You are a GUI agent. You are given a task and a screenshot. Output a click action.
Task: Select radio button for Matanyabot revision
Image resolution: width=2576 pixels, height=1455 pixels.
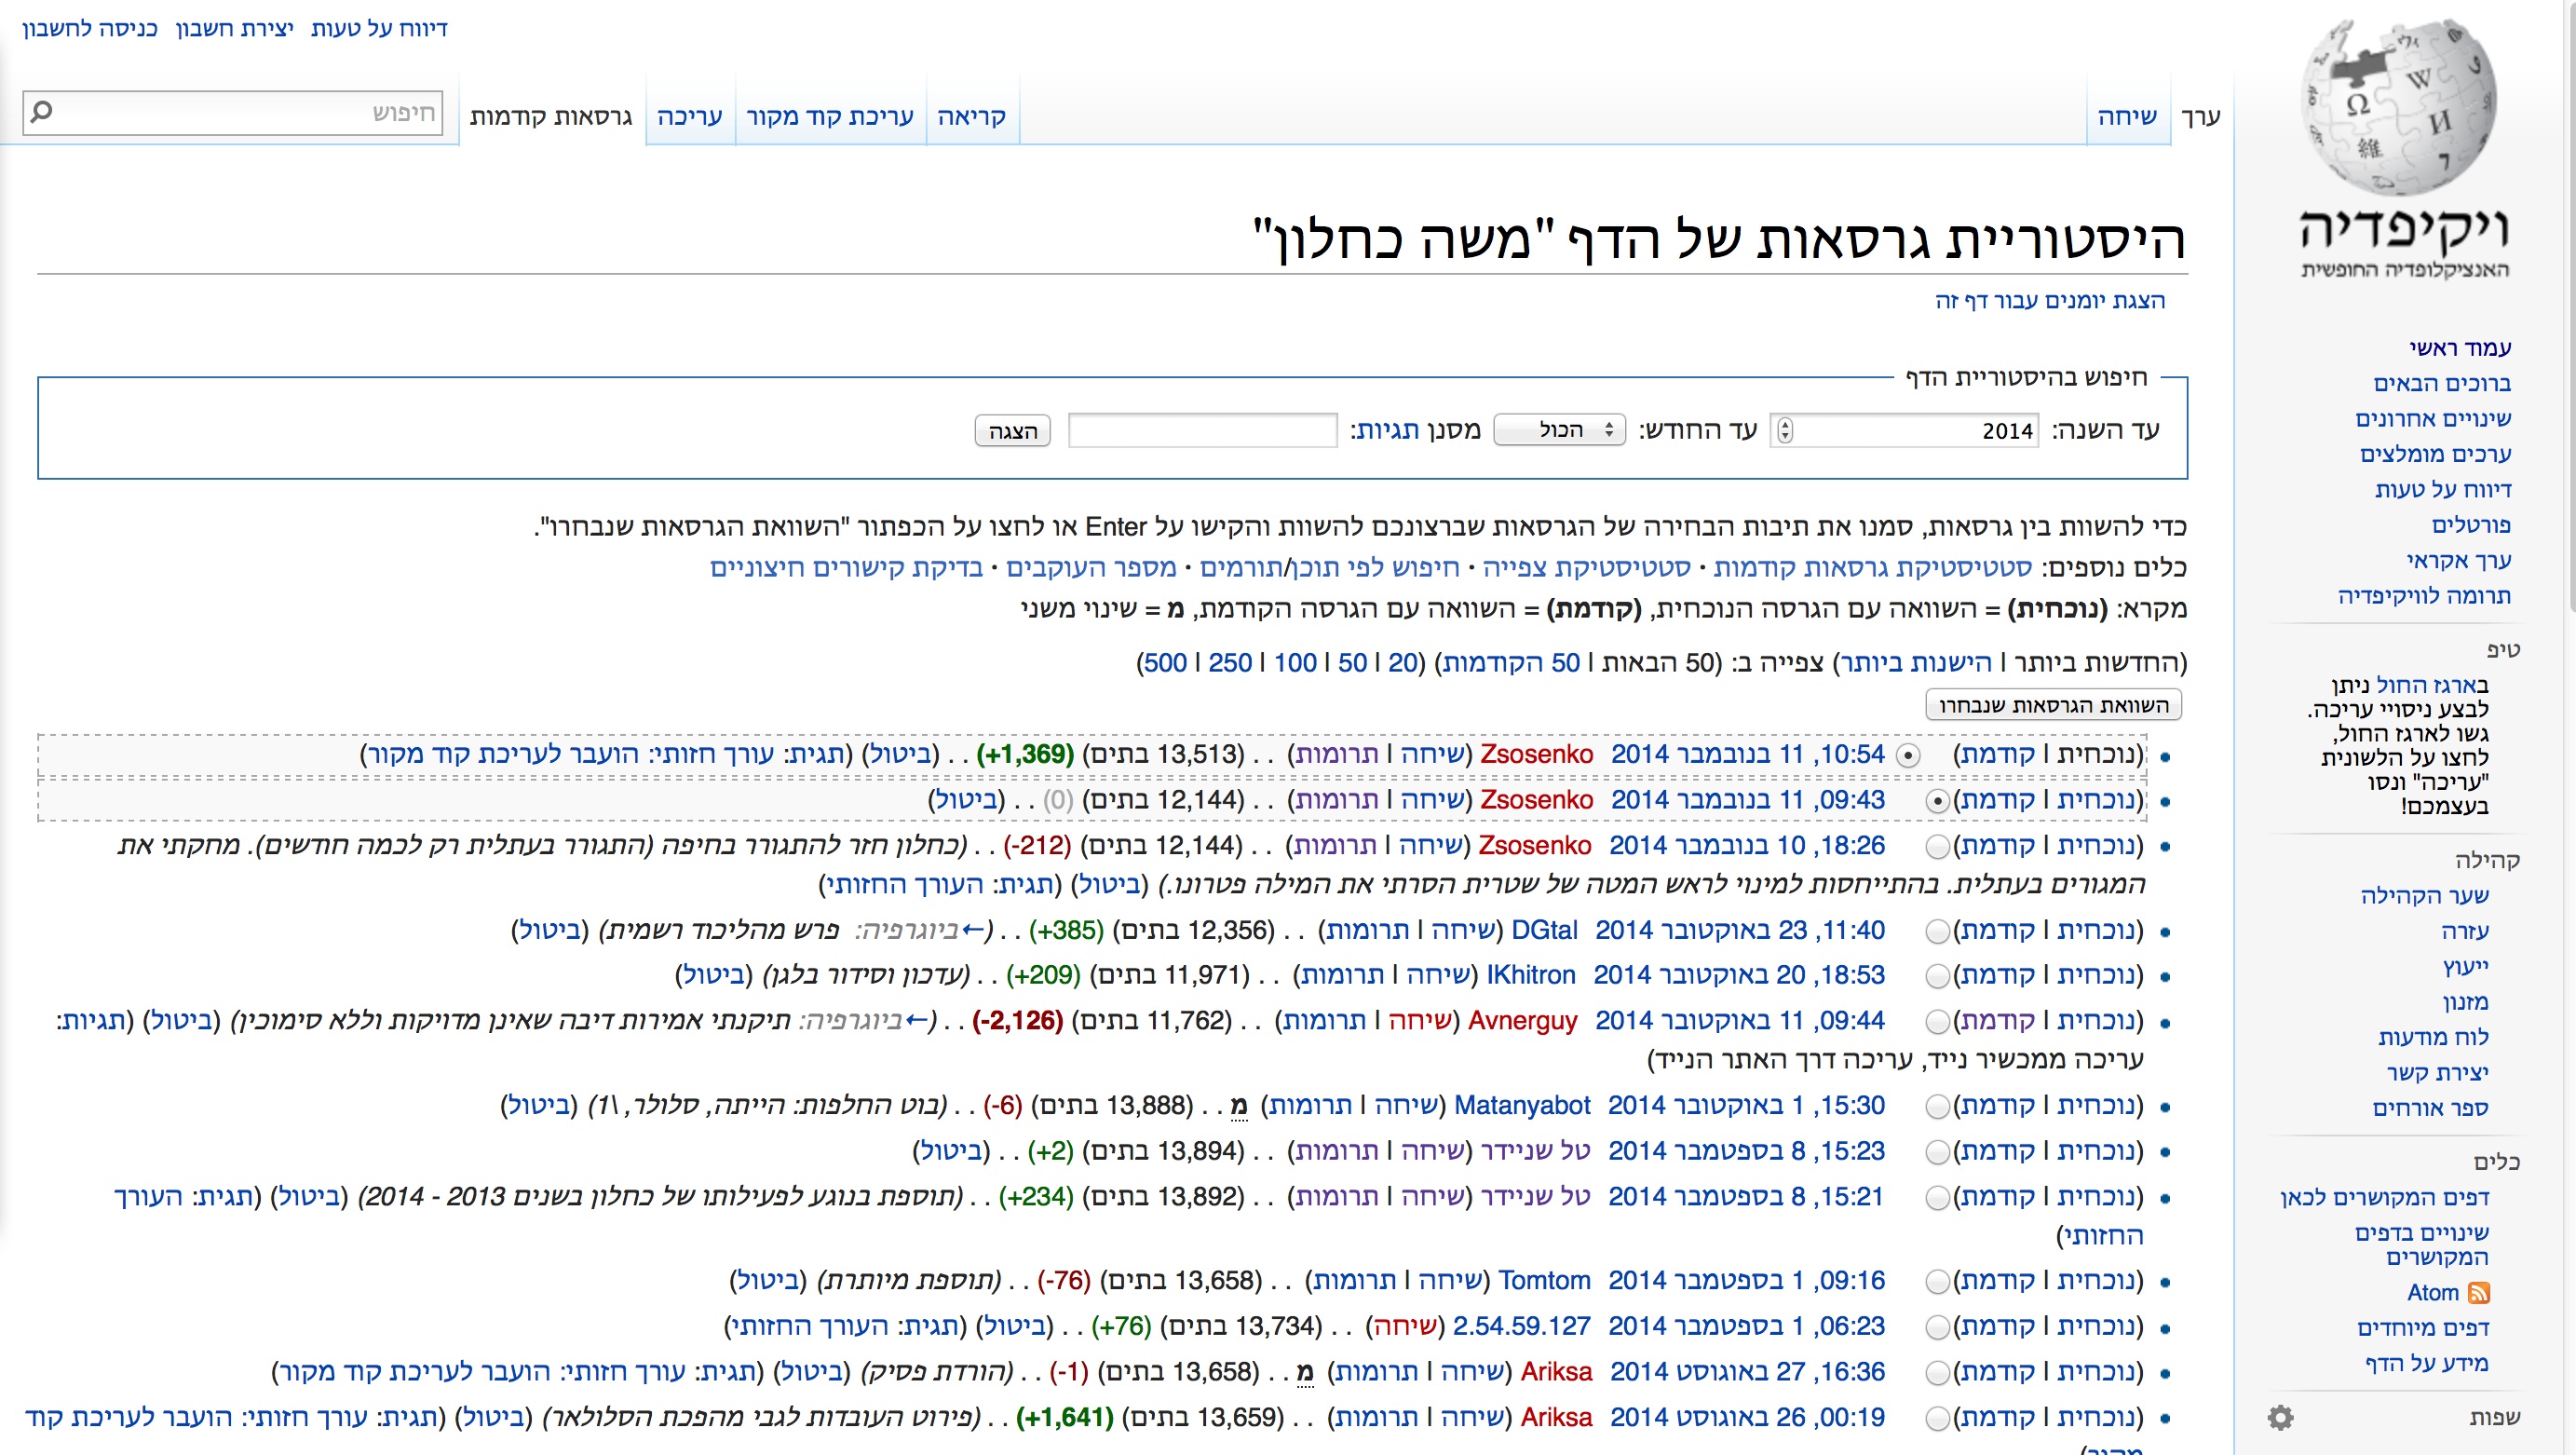[1937, 1107]
